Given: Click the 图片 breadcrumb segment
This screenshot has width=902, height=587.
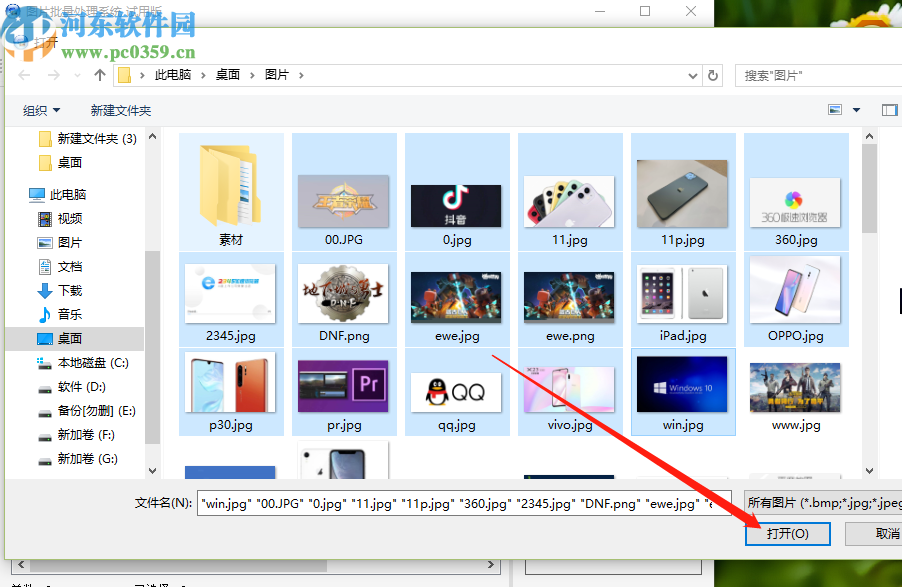Looking at the screenshot, I should point(277,75).
